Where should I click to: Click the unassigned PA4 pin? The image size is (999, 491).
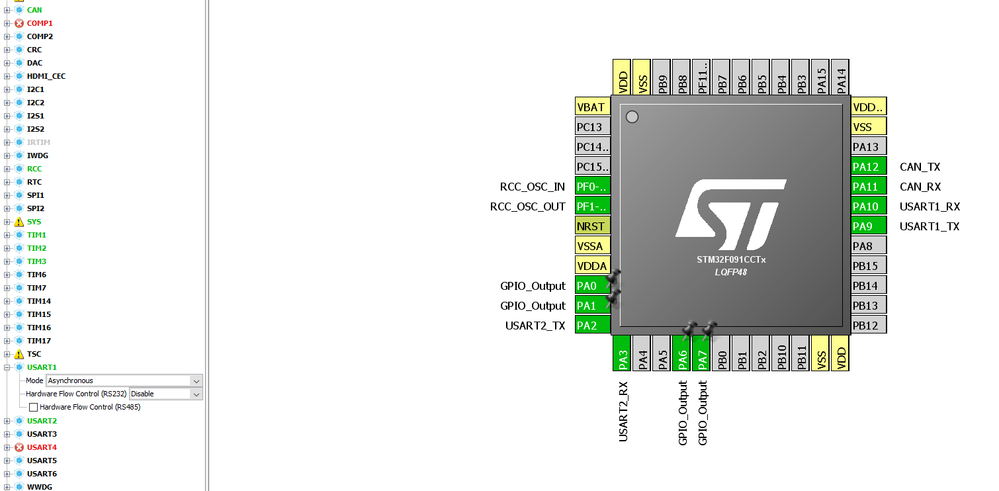coord(642,353)
